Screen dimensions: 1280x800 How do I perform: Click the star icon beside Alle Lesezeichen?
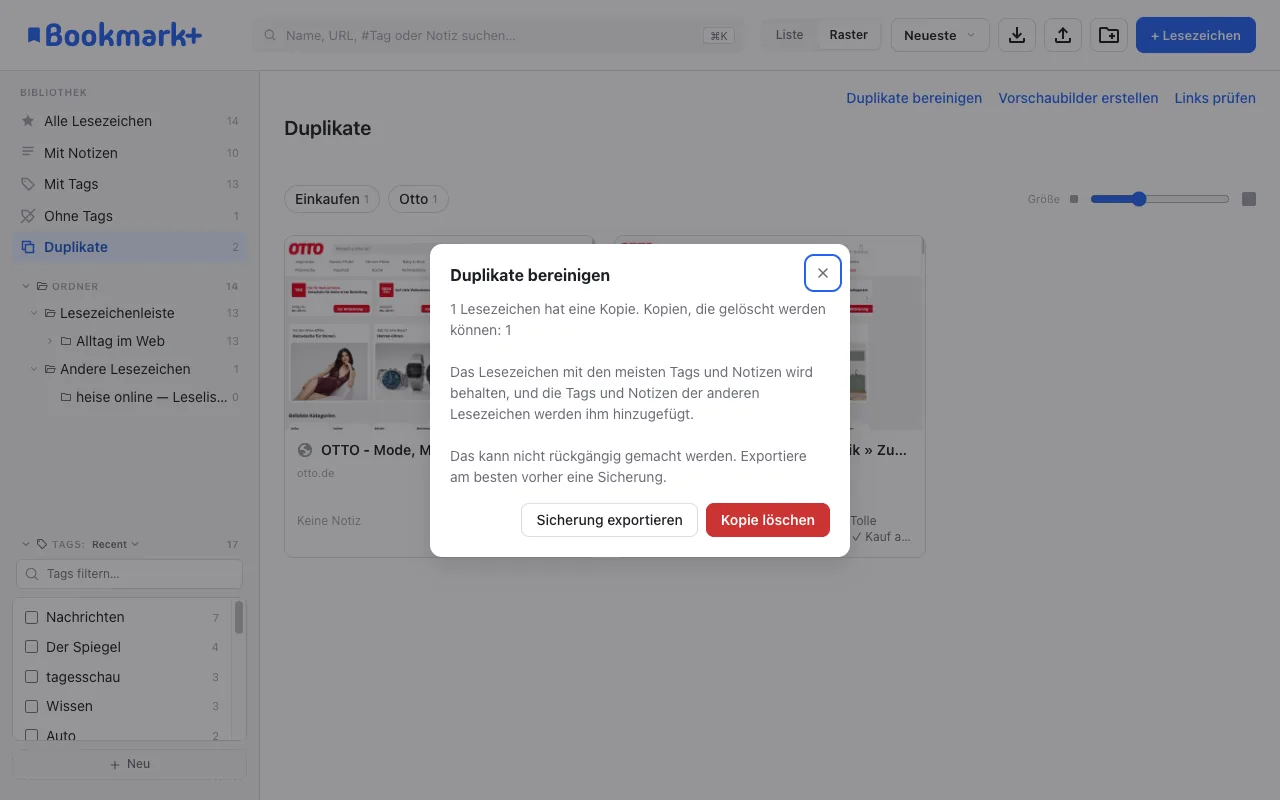[x=28, y=121]
